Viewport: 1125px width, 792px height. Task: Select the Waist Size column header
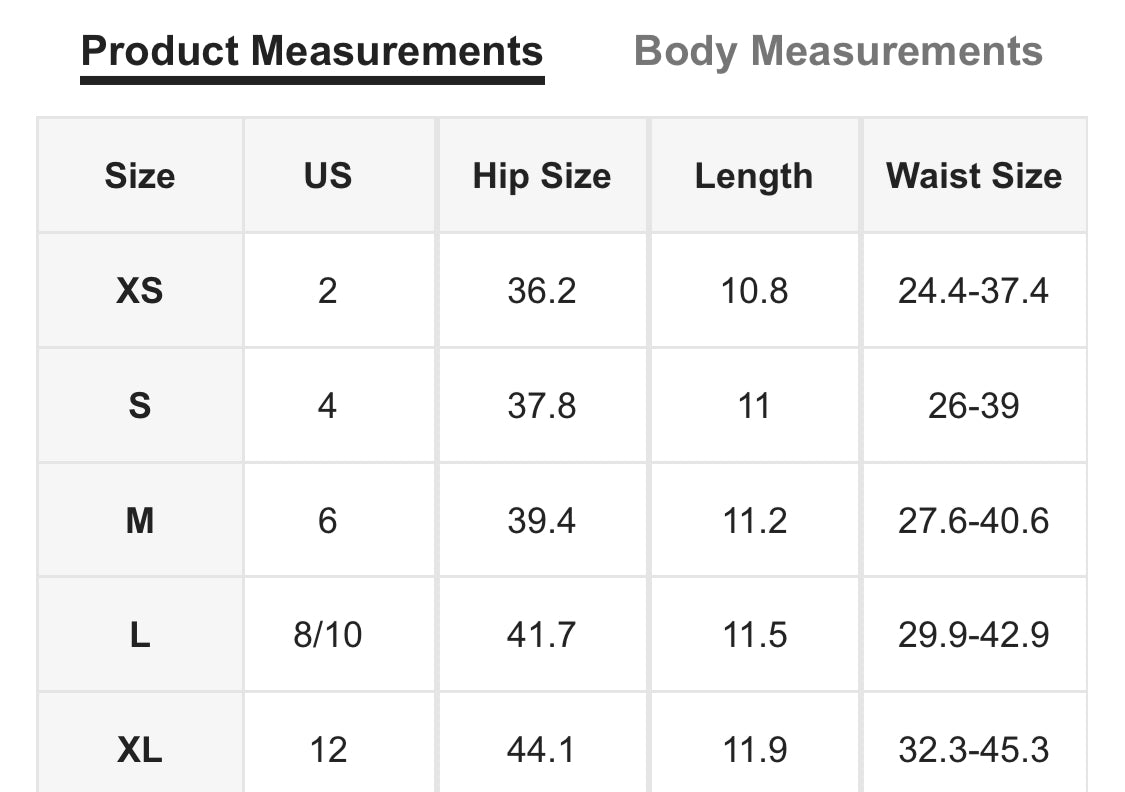pos(974,176)
